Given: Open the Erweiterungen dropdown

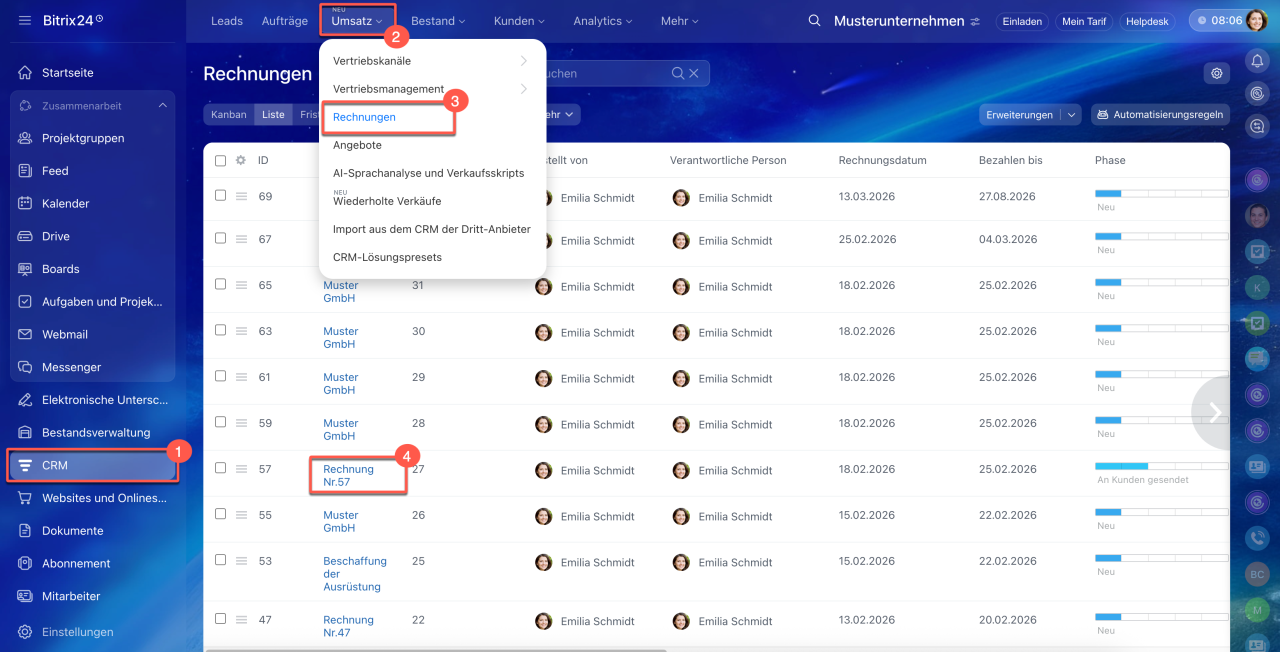Looking at the screenshot, I should pos(1072,115).
